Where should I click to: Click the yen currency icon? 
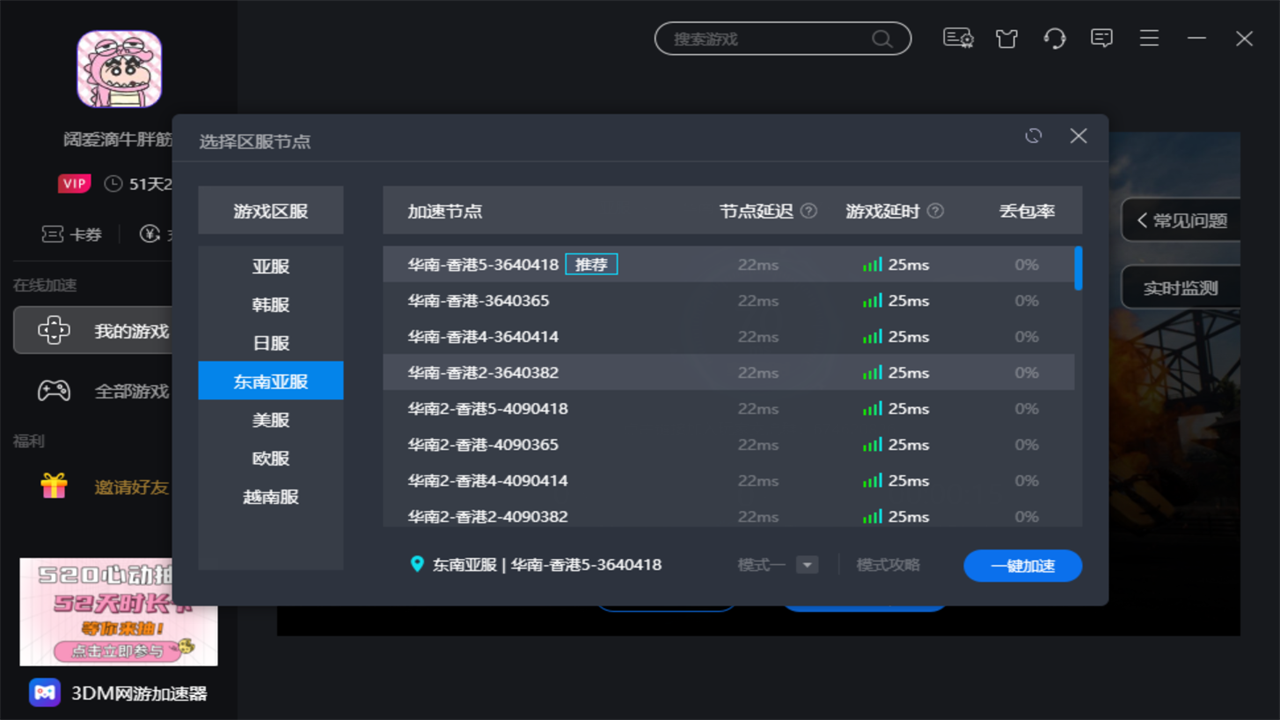(x=149, y=234)
